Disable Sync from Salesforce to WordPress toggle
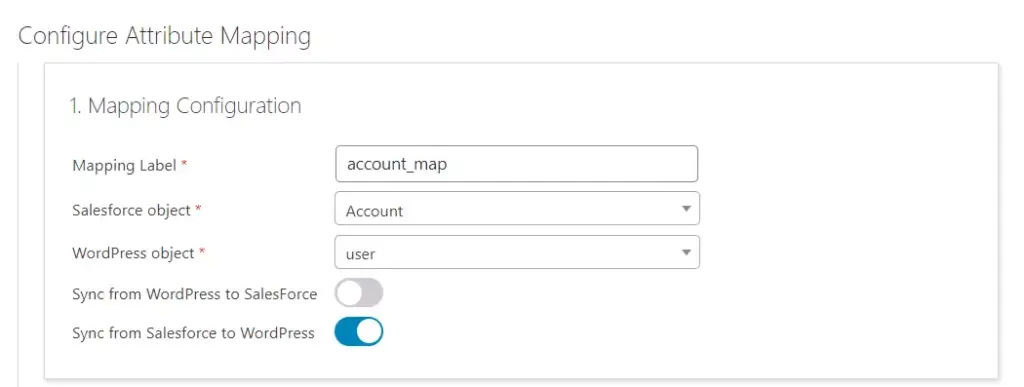 (359, 332)
